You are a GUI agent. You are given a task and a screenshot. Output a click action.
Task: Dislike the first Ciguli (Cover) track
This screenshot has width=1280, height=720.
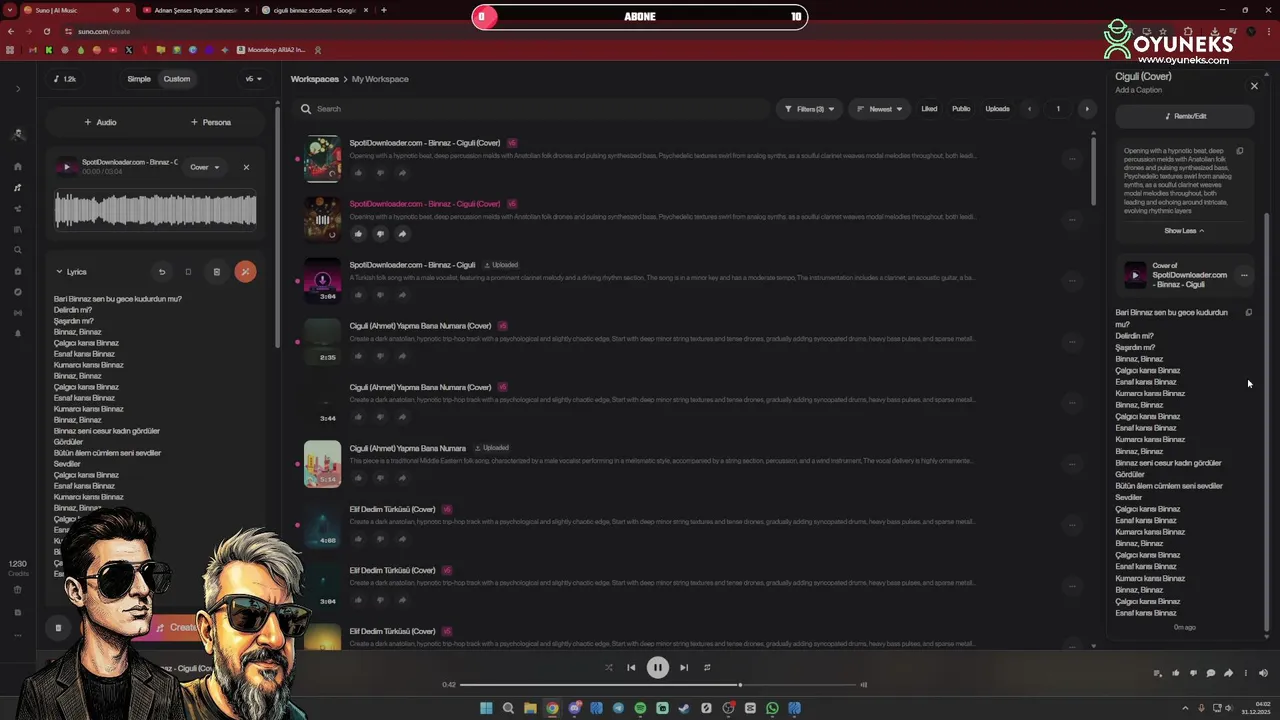(x=380, y=173)
